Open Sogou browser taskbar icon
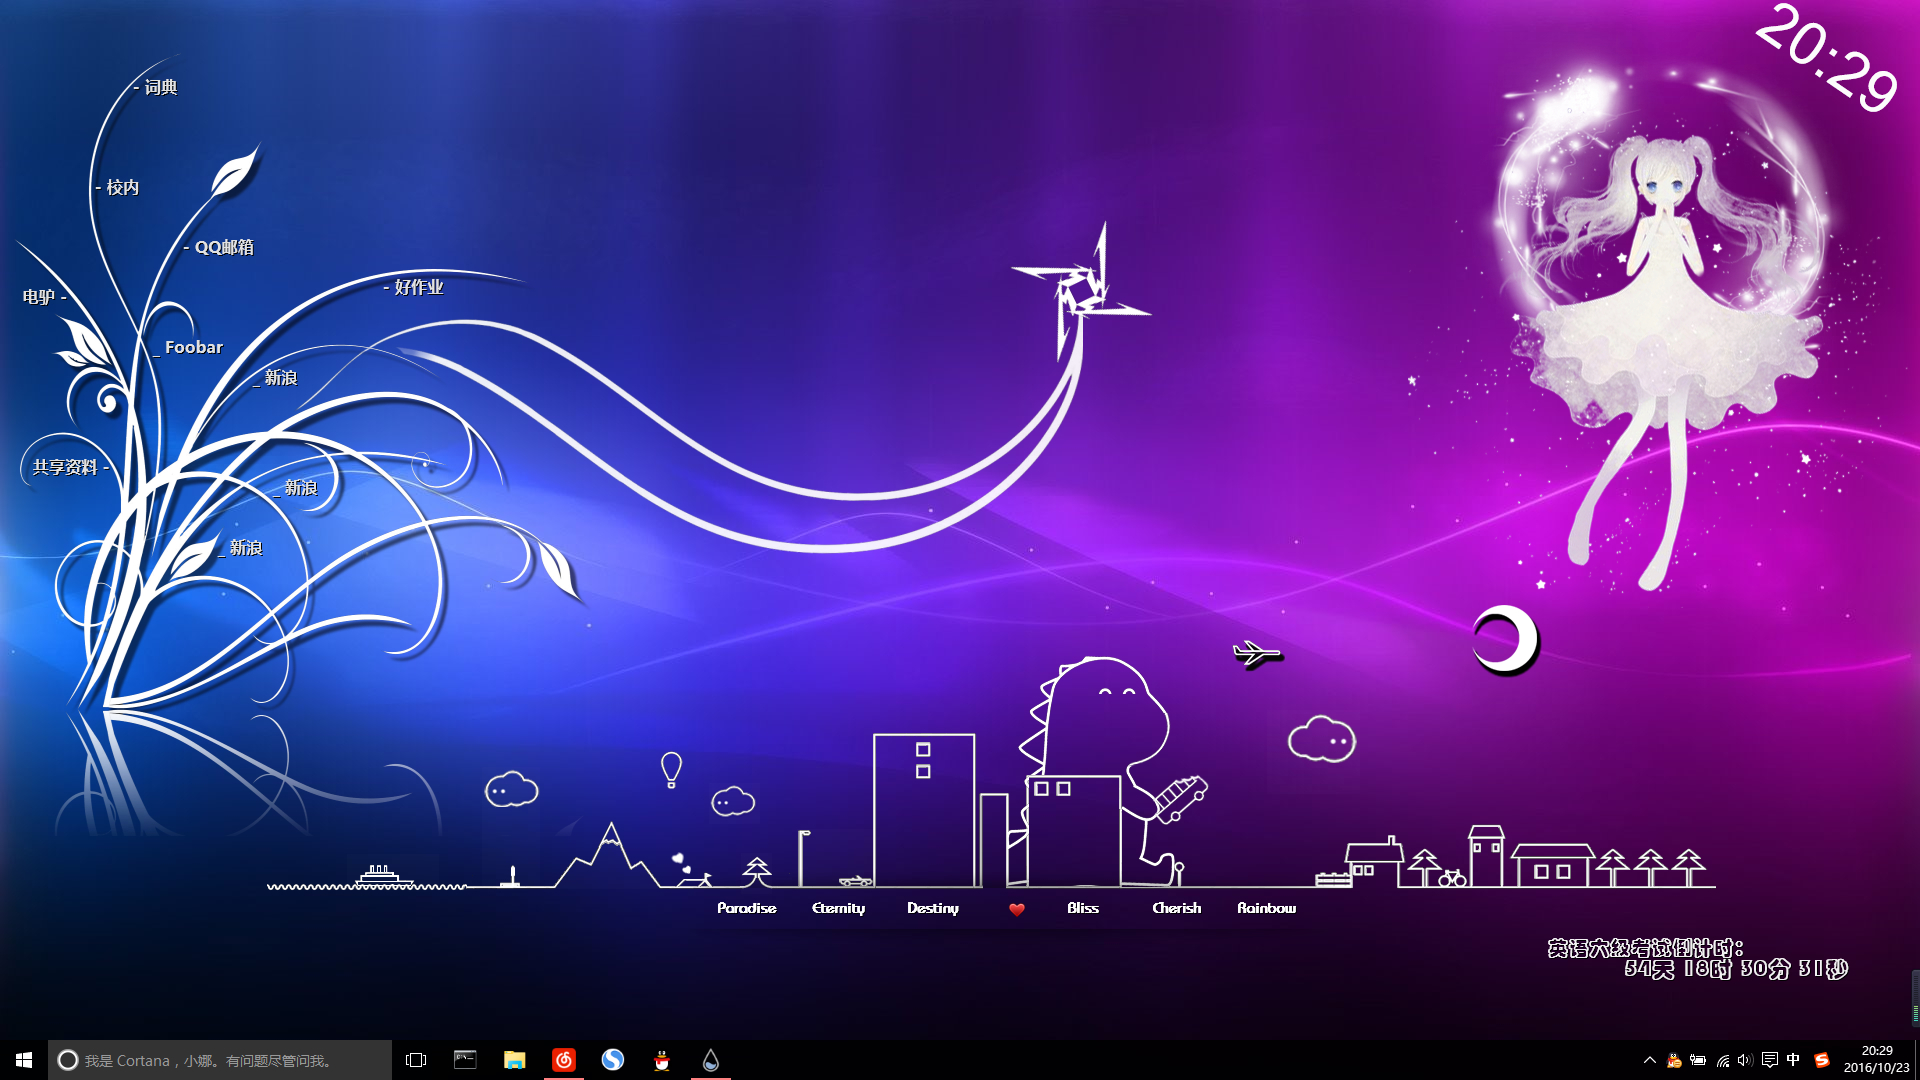 613,1060
